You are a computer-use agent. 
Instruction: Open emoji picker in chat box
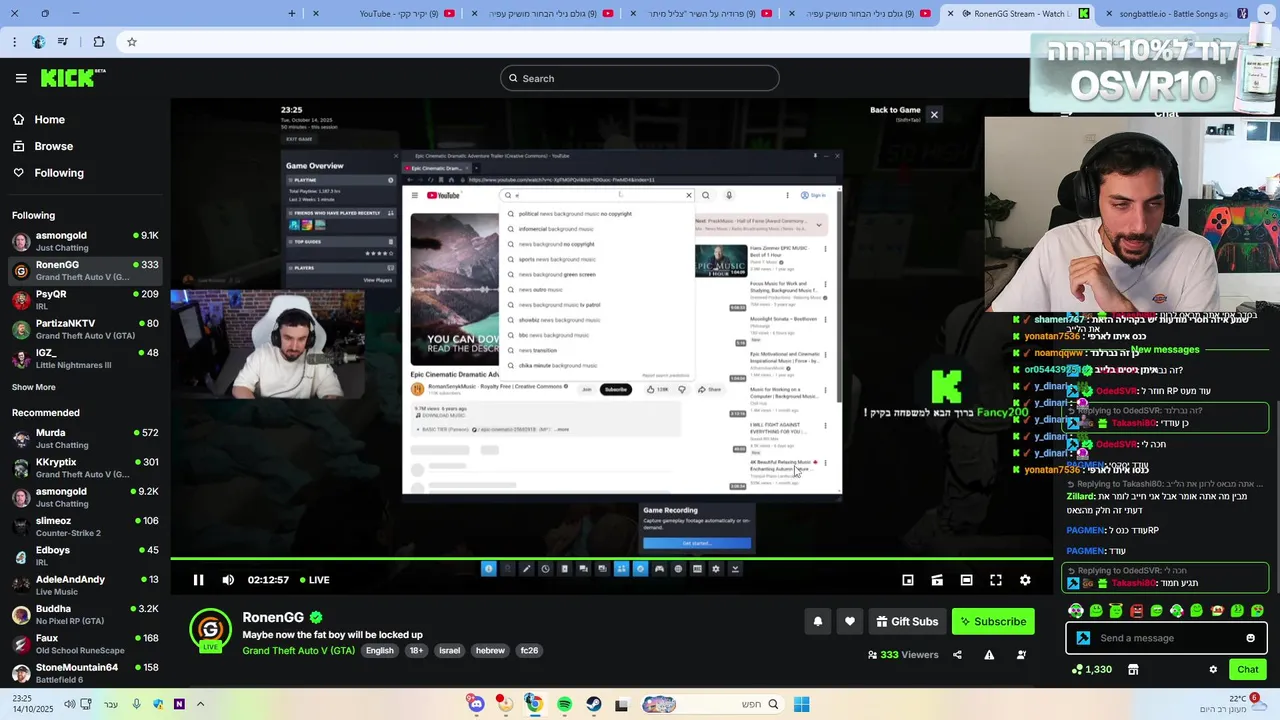tap(1250, 638)
